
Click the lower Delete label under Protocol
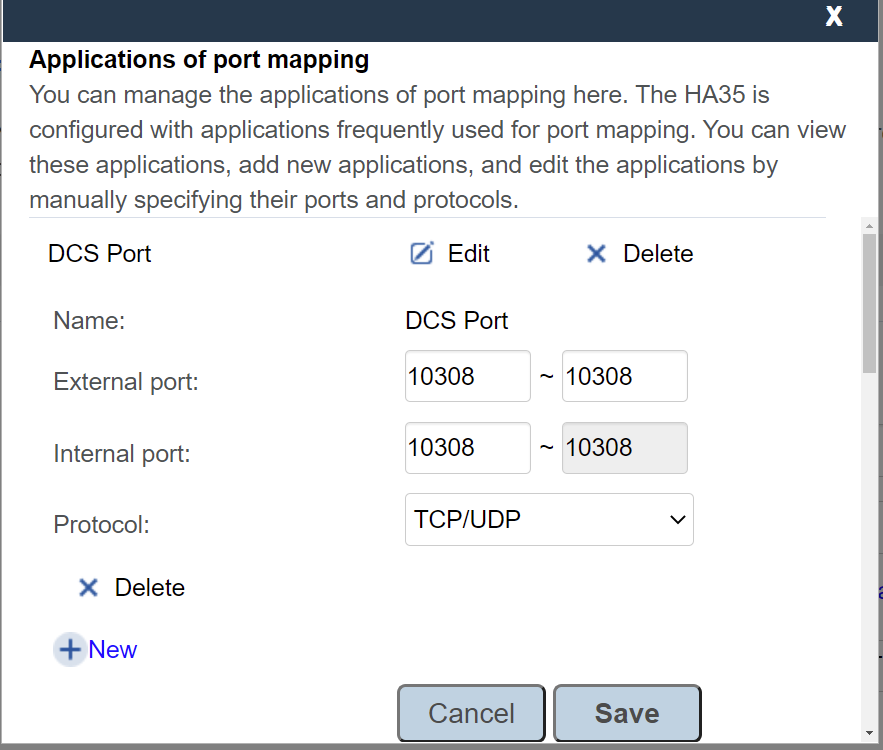[150, 587]
